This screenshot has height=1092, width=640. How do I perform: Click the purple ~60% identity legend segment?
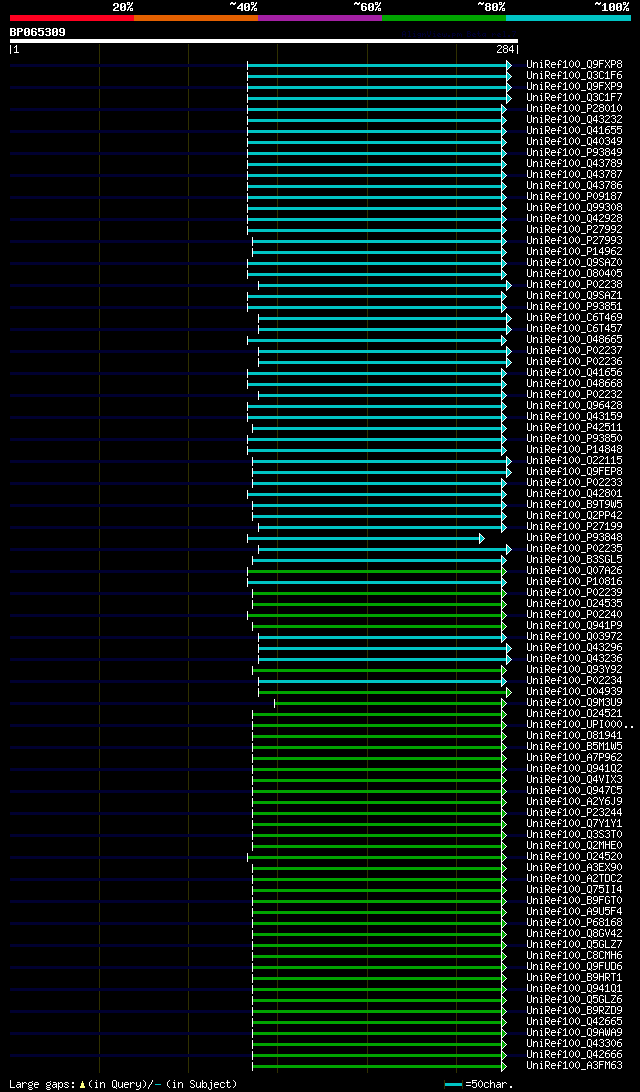click(x=320, y=17)
